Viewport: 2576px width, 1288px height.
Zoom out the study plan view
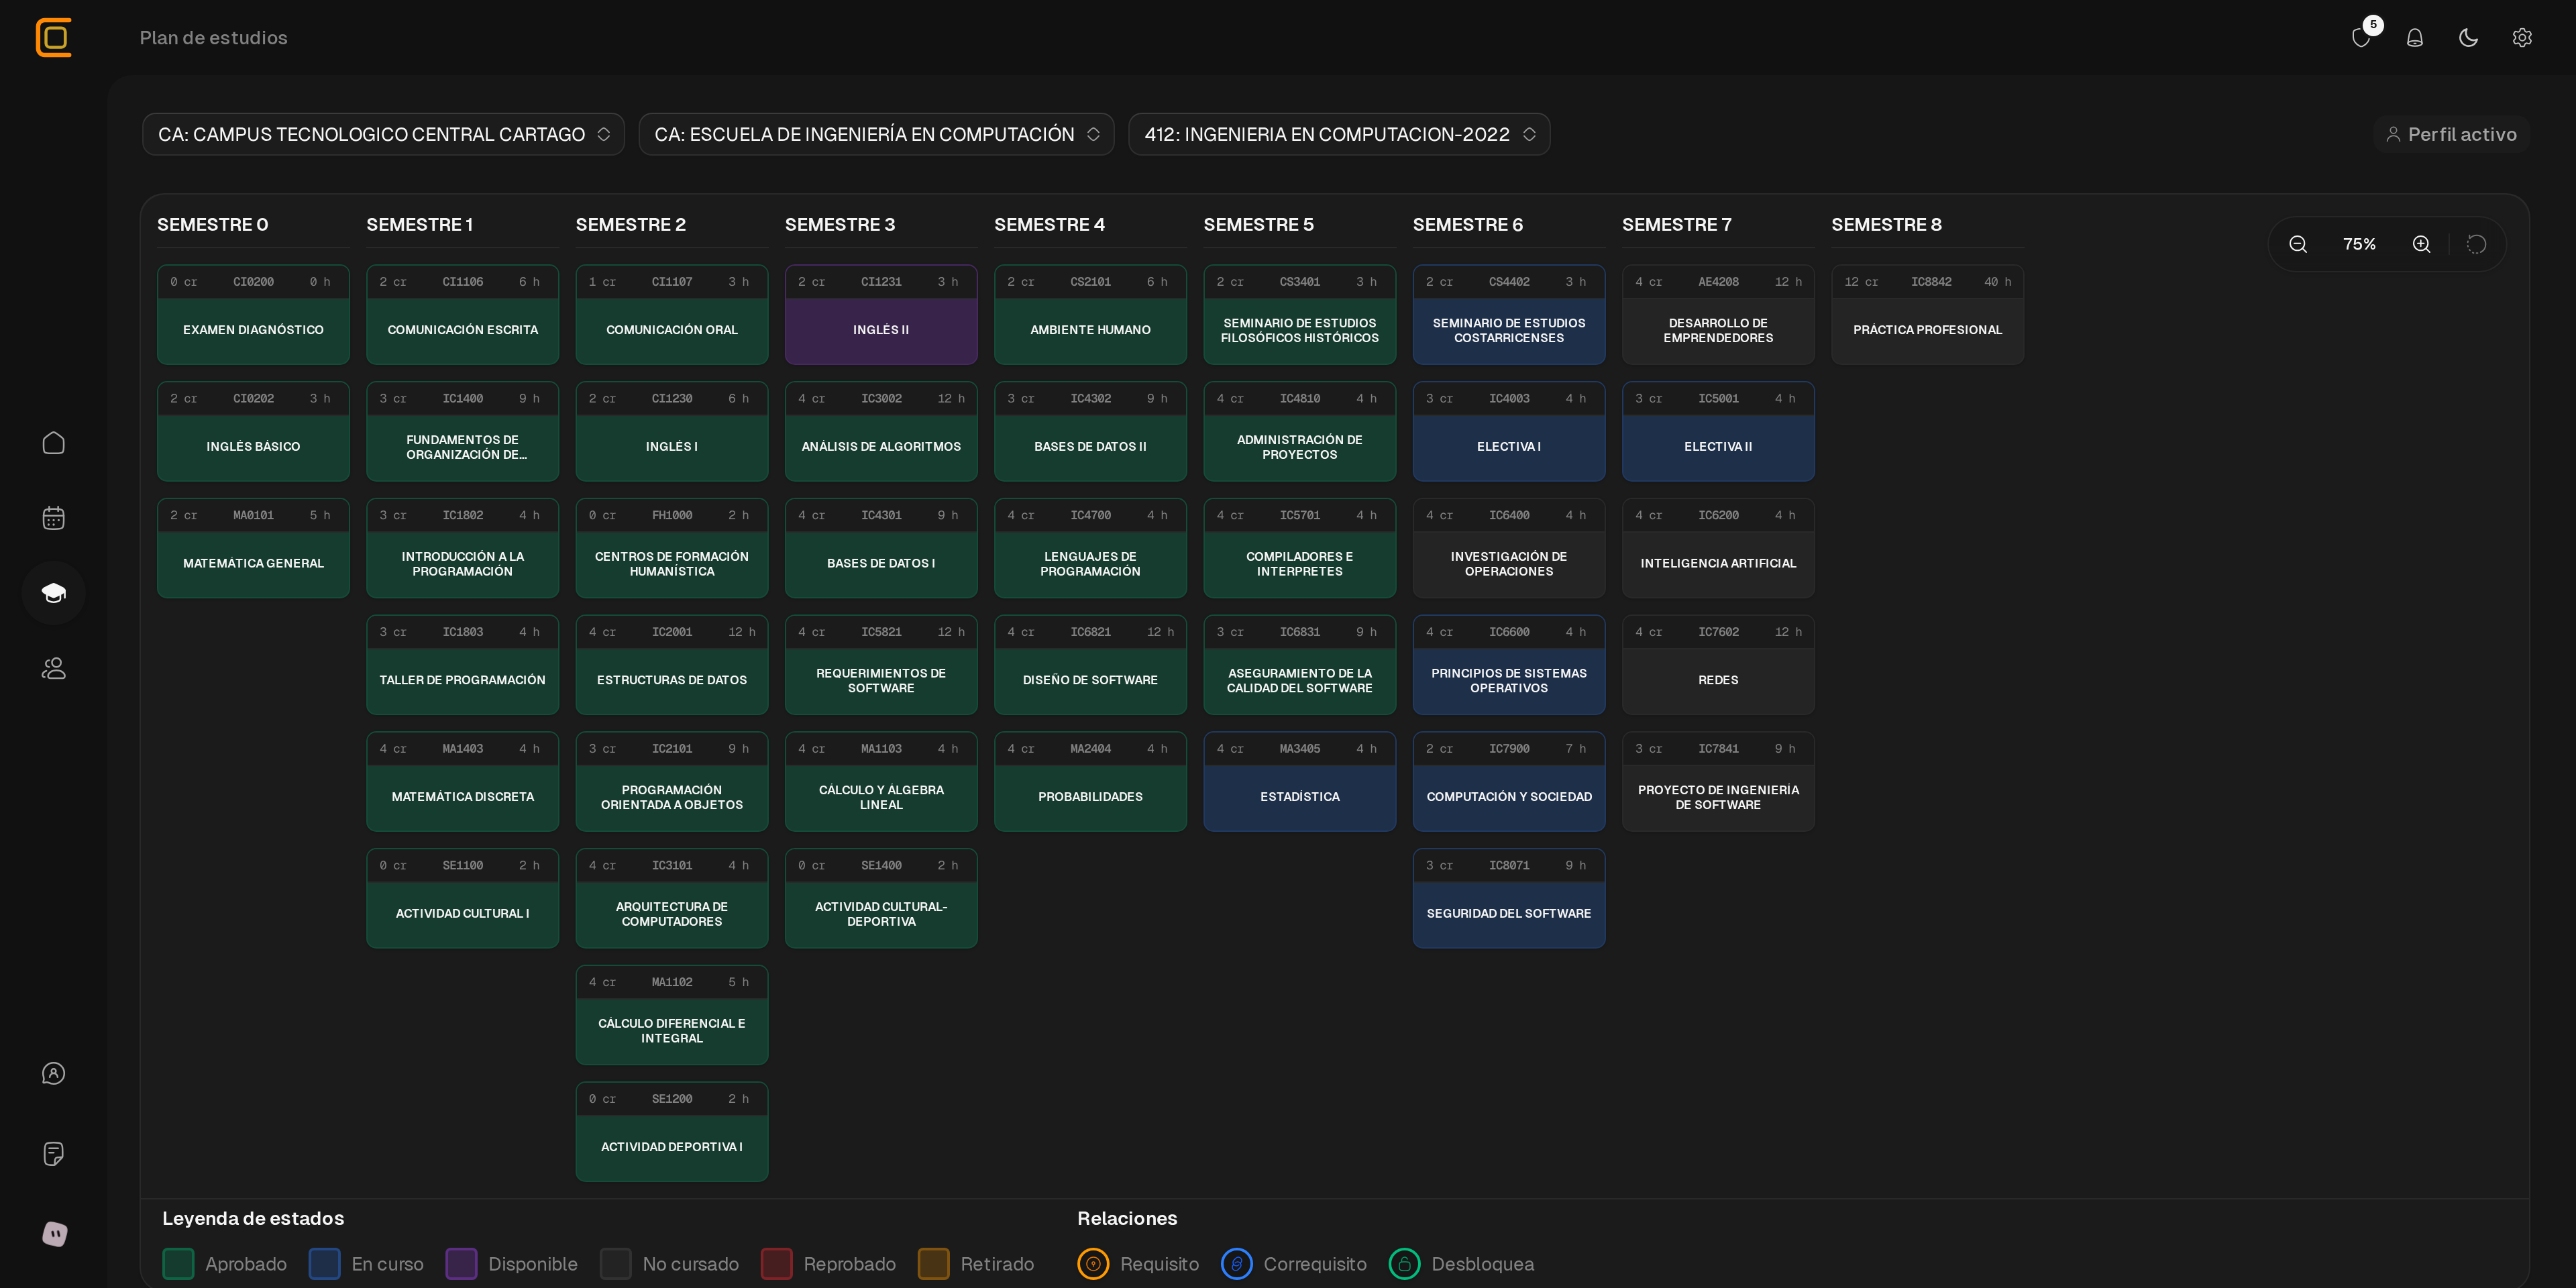tap(2298, 244)
